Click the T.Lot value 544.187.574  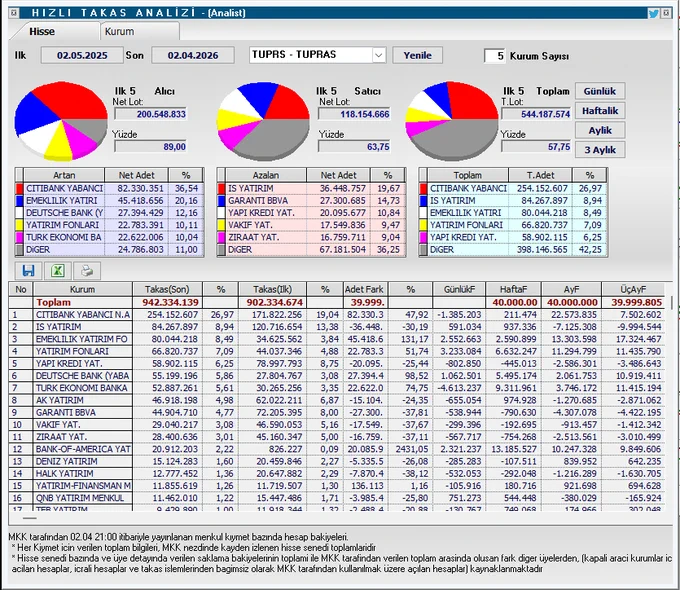pyautogui.click(x=536, y=114)
